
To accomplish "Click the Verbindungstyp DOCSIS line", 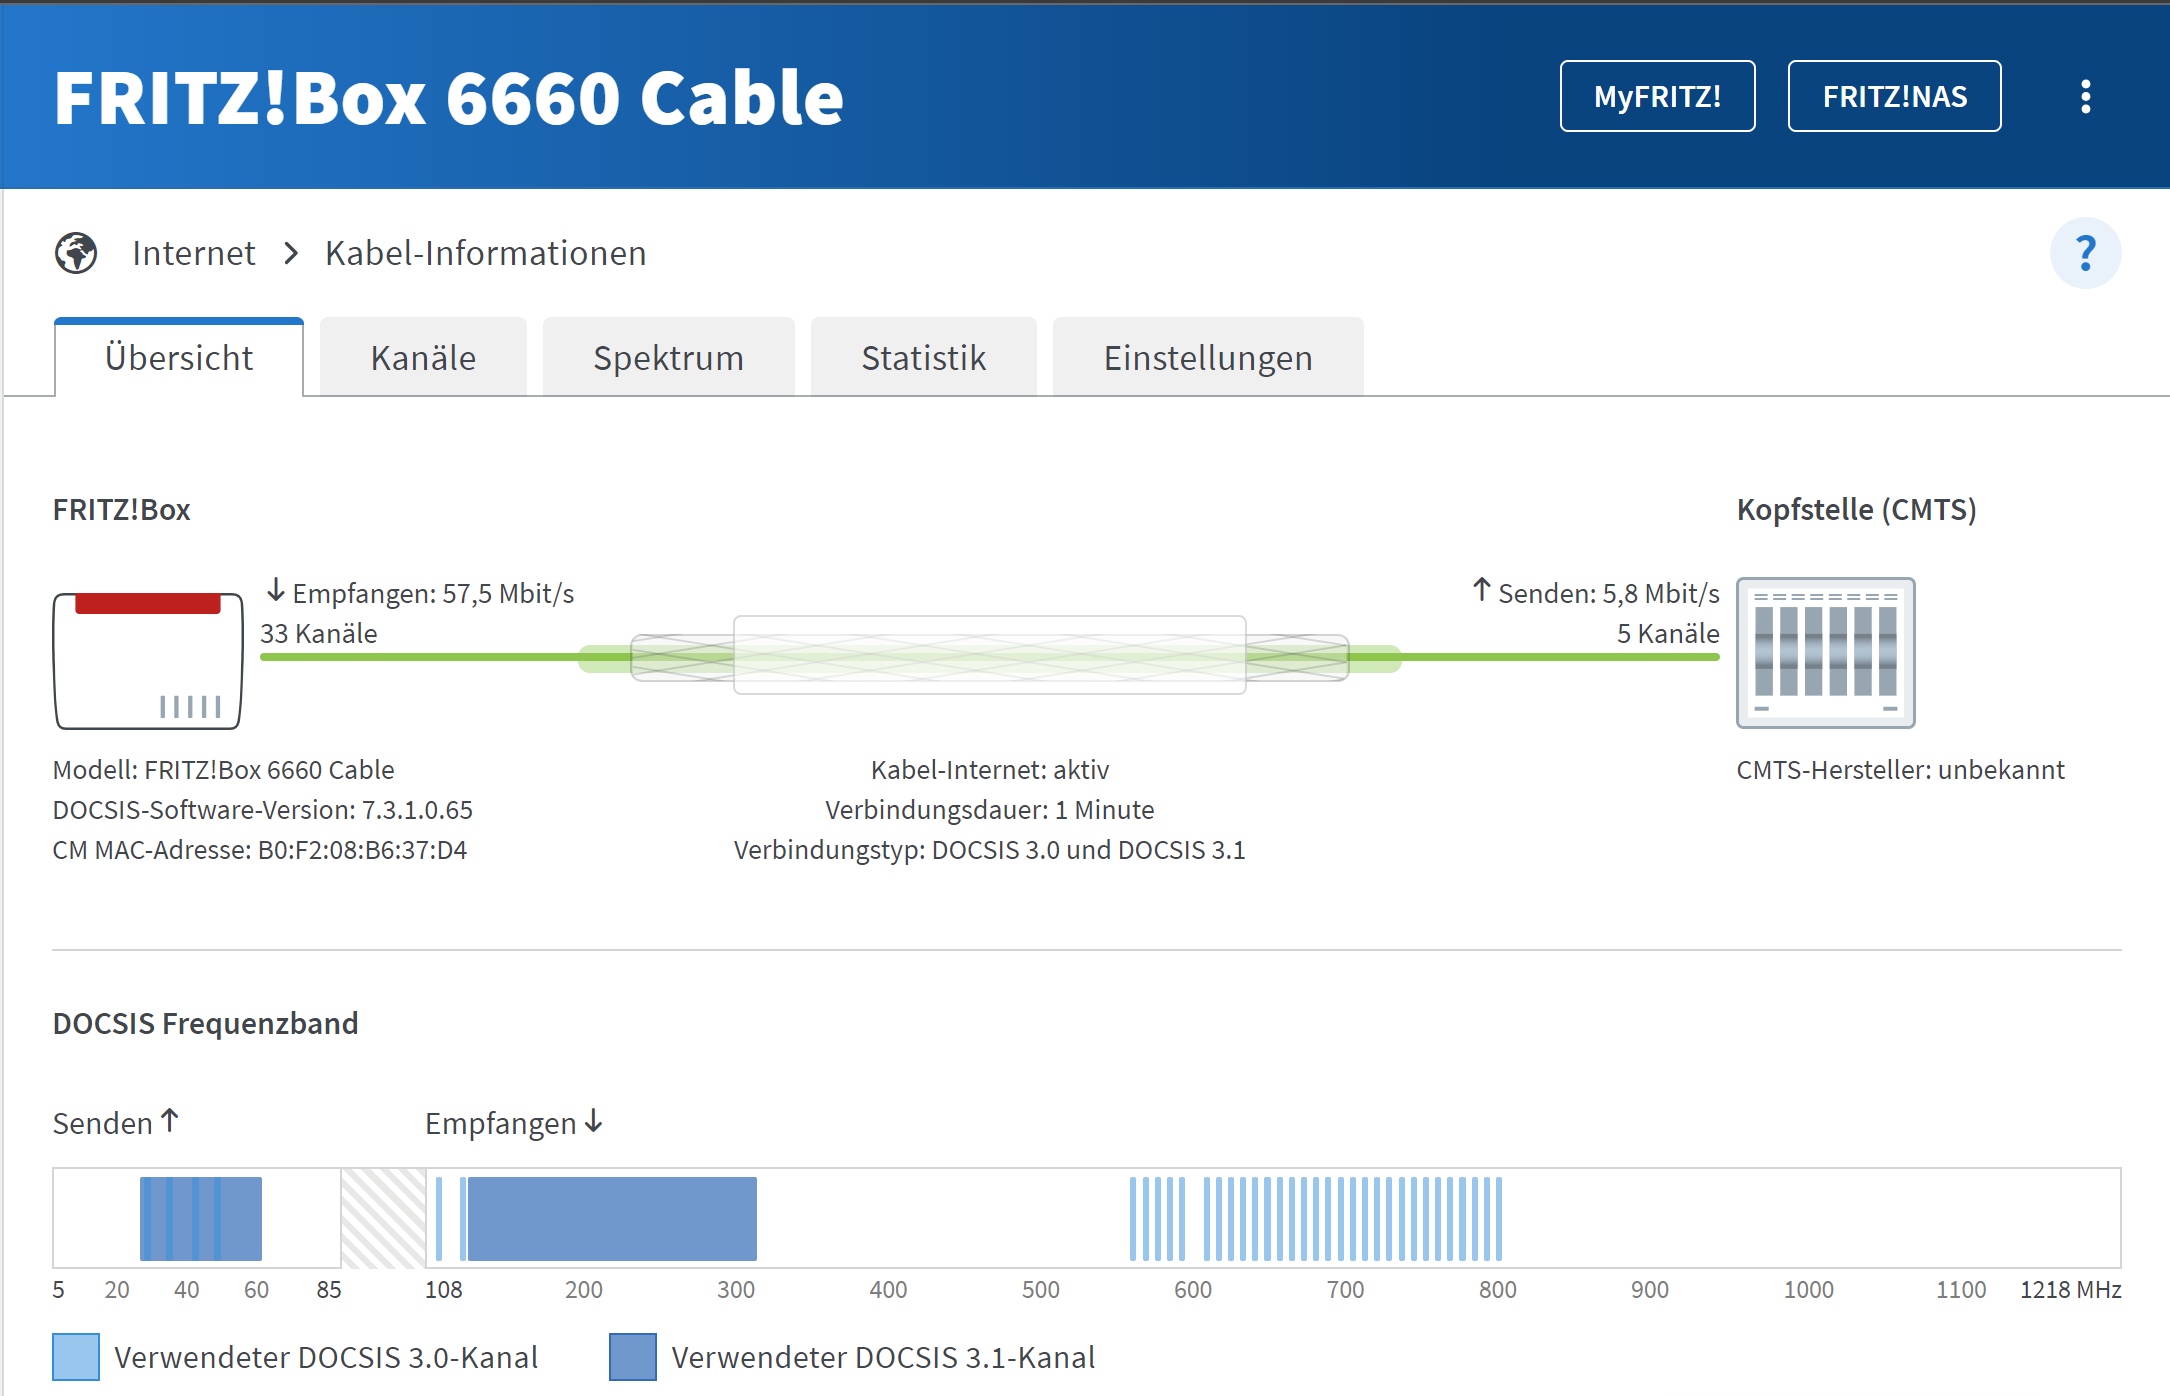I will coord(990,850).
